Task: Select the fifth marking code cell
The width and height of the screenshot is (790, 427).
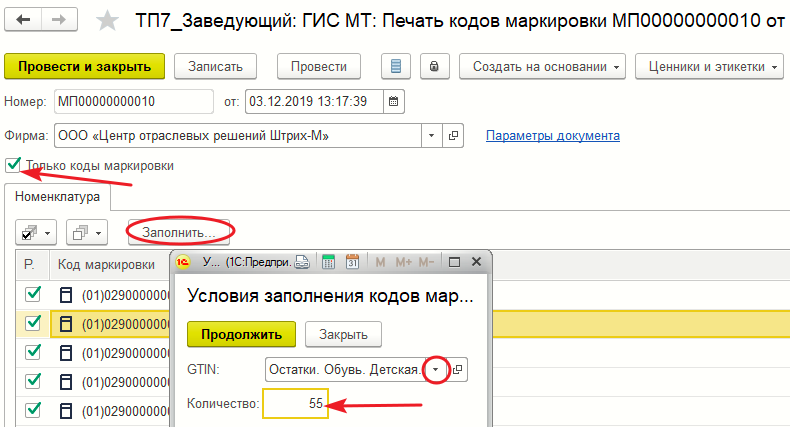Action: coord(110,411)
